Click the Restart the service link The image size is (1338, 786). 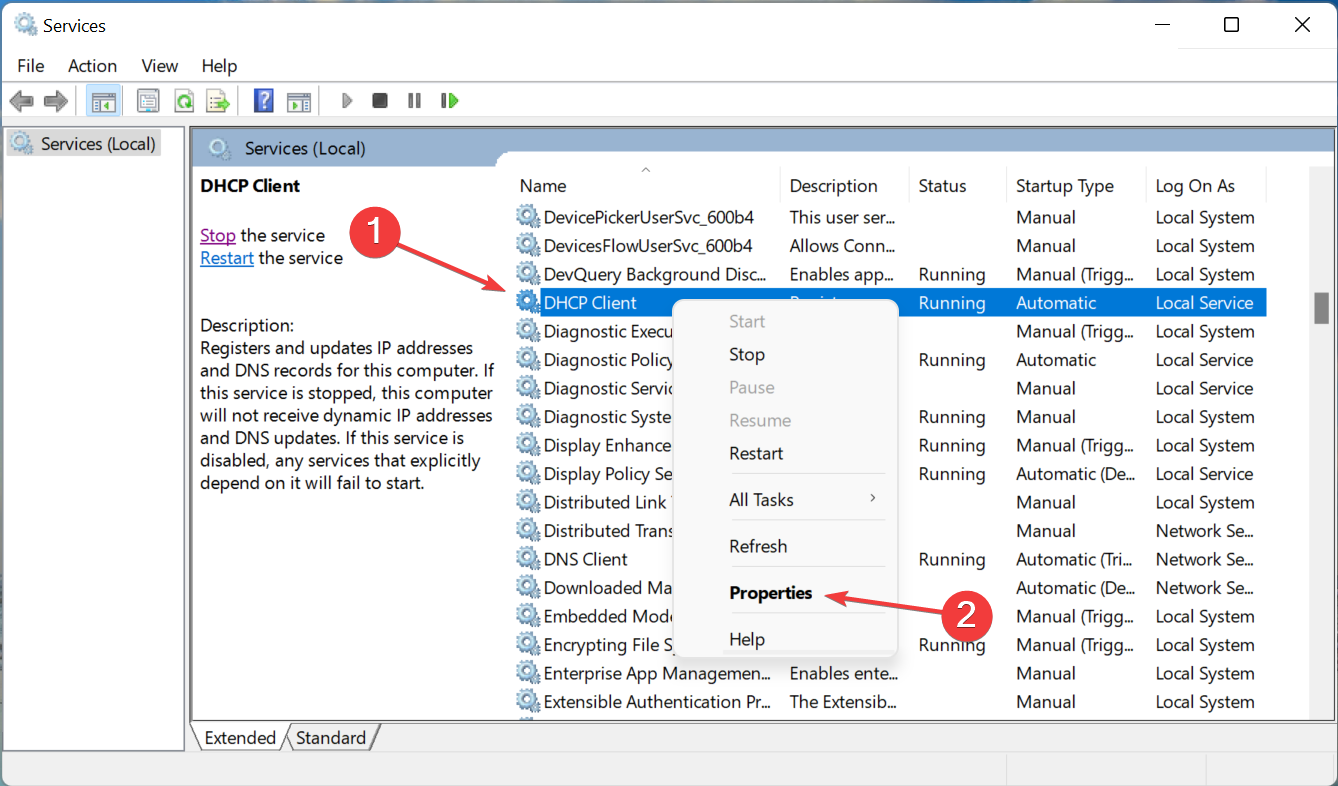click(227, 258)
